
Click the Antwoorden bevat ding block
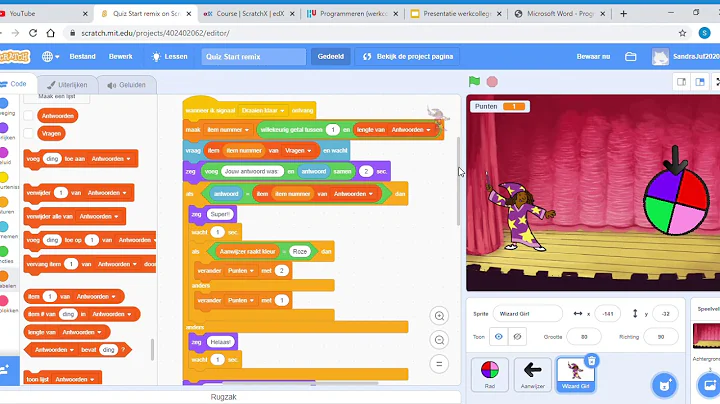(x=77, y=350)
